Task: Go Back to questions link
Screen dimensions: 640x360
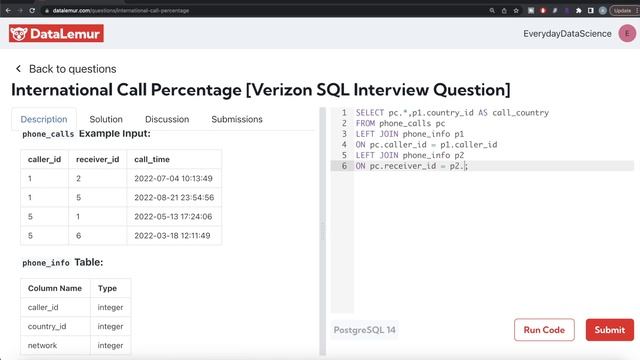Action: coord(73,69)
